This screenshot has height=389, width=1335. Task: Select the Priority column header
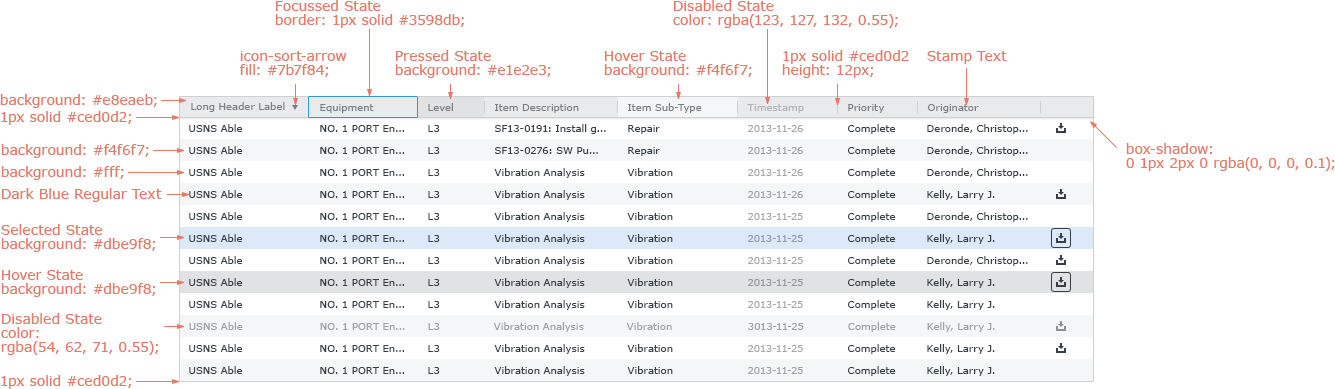tap(877, 107)
